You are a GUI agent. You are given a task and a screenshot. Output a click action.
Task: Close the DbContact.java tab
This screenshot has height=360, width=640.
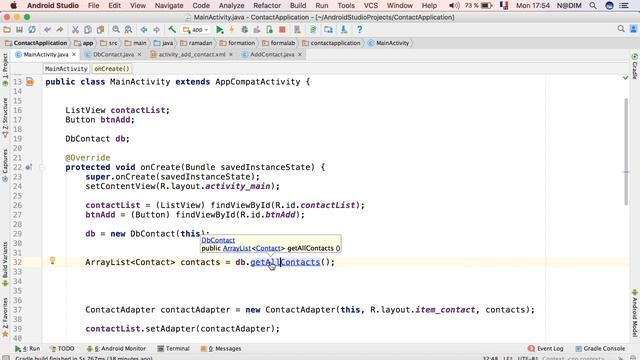point(139,54)
